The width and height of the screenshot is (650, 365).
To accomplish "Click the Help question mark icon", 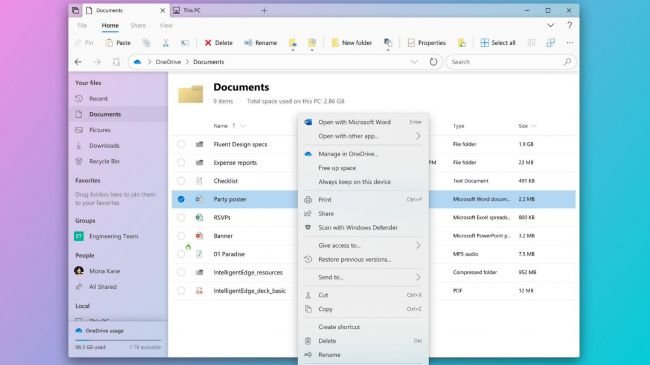I will (570, 25).
